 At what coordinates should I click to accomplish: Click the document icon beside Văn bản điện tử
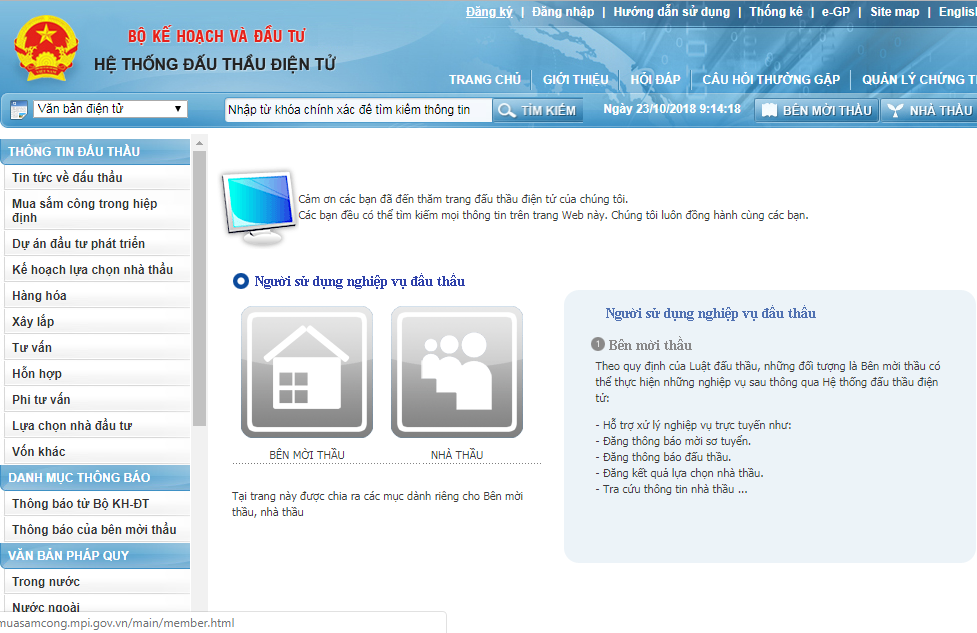pyautogui.click(x=19, y=110)
